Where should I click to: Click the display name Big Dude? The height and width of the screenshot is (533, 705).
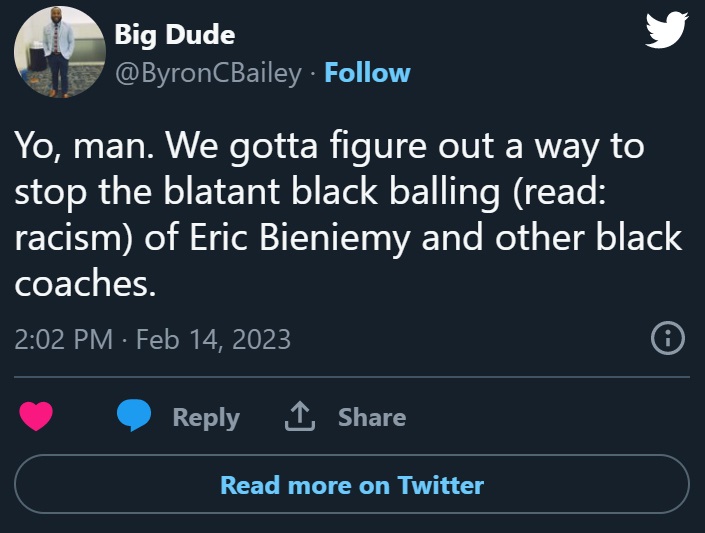[x=175, y=34]
